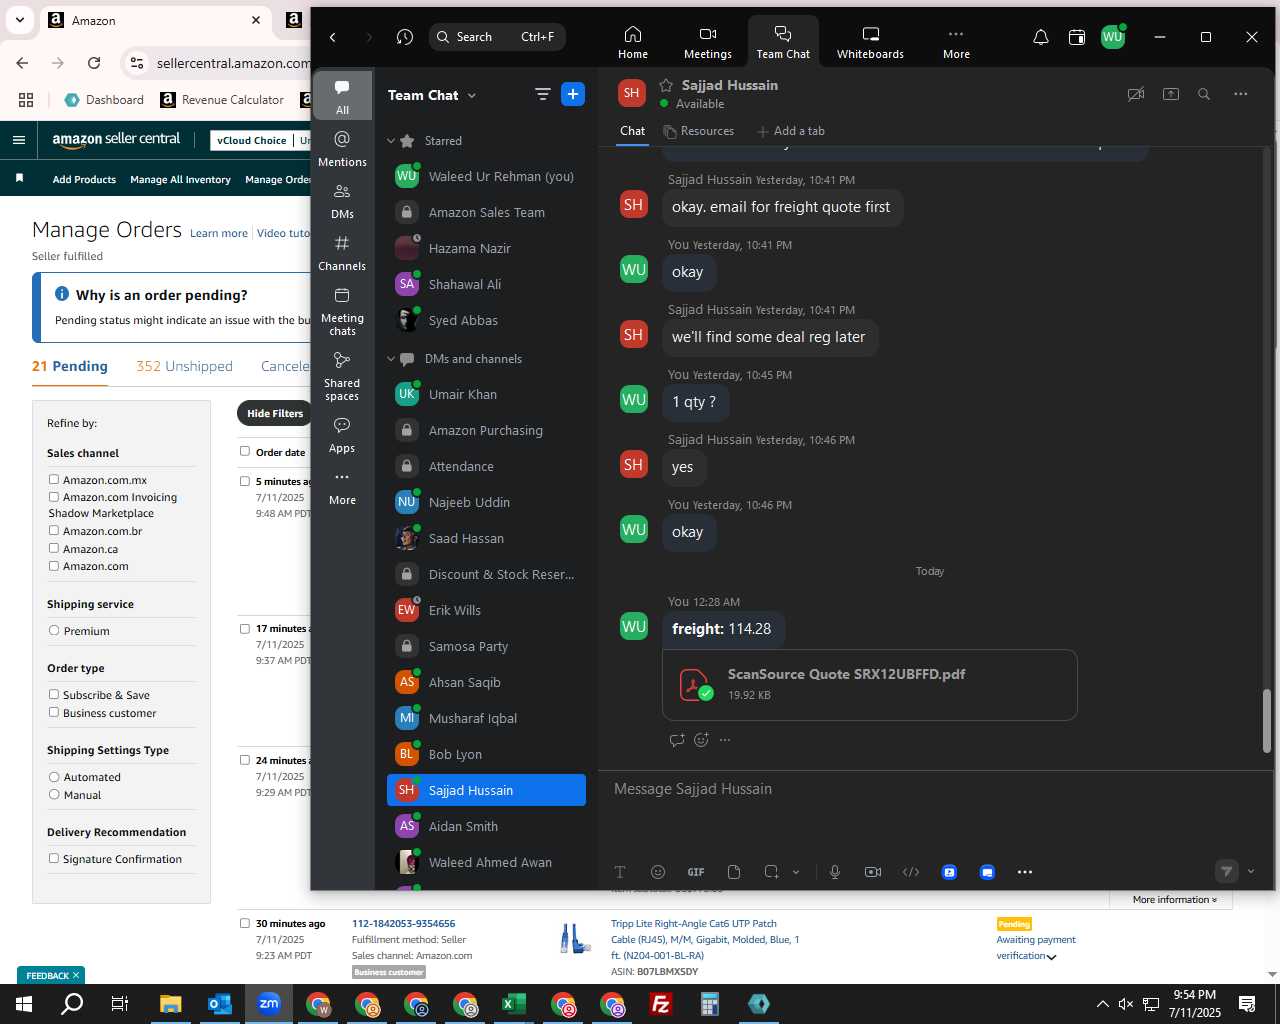Open chat header more options ellipsis
Screen dimensions: 1280x1024
(x=1241, y=94)
